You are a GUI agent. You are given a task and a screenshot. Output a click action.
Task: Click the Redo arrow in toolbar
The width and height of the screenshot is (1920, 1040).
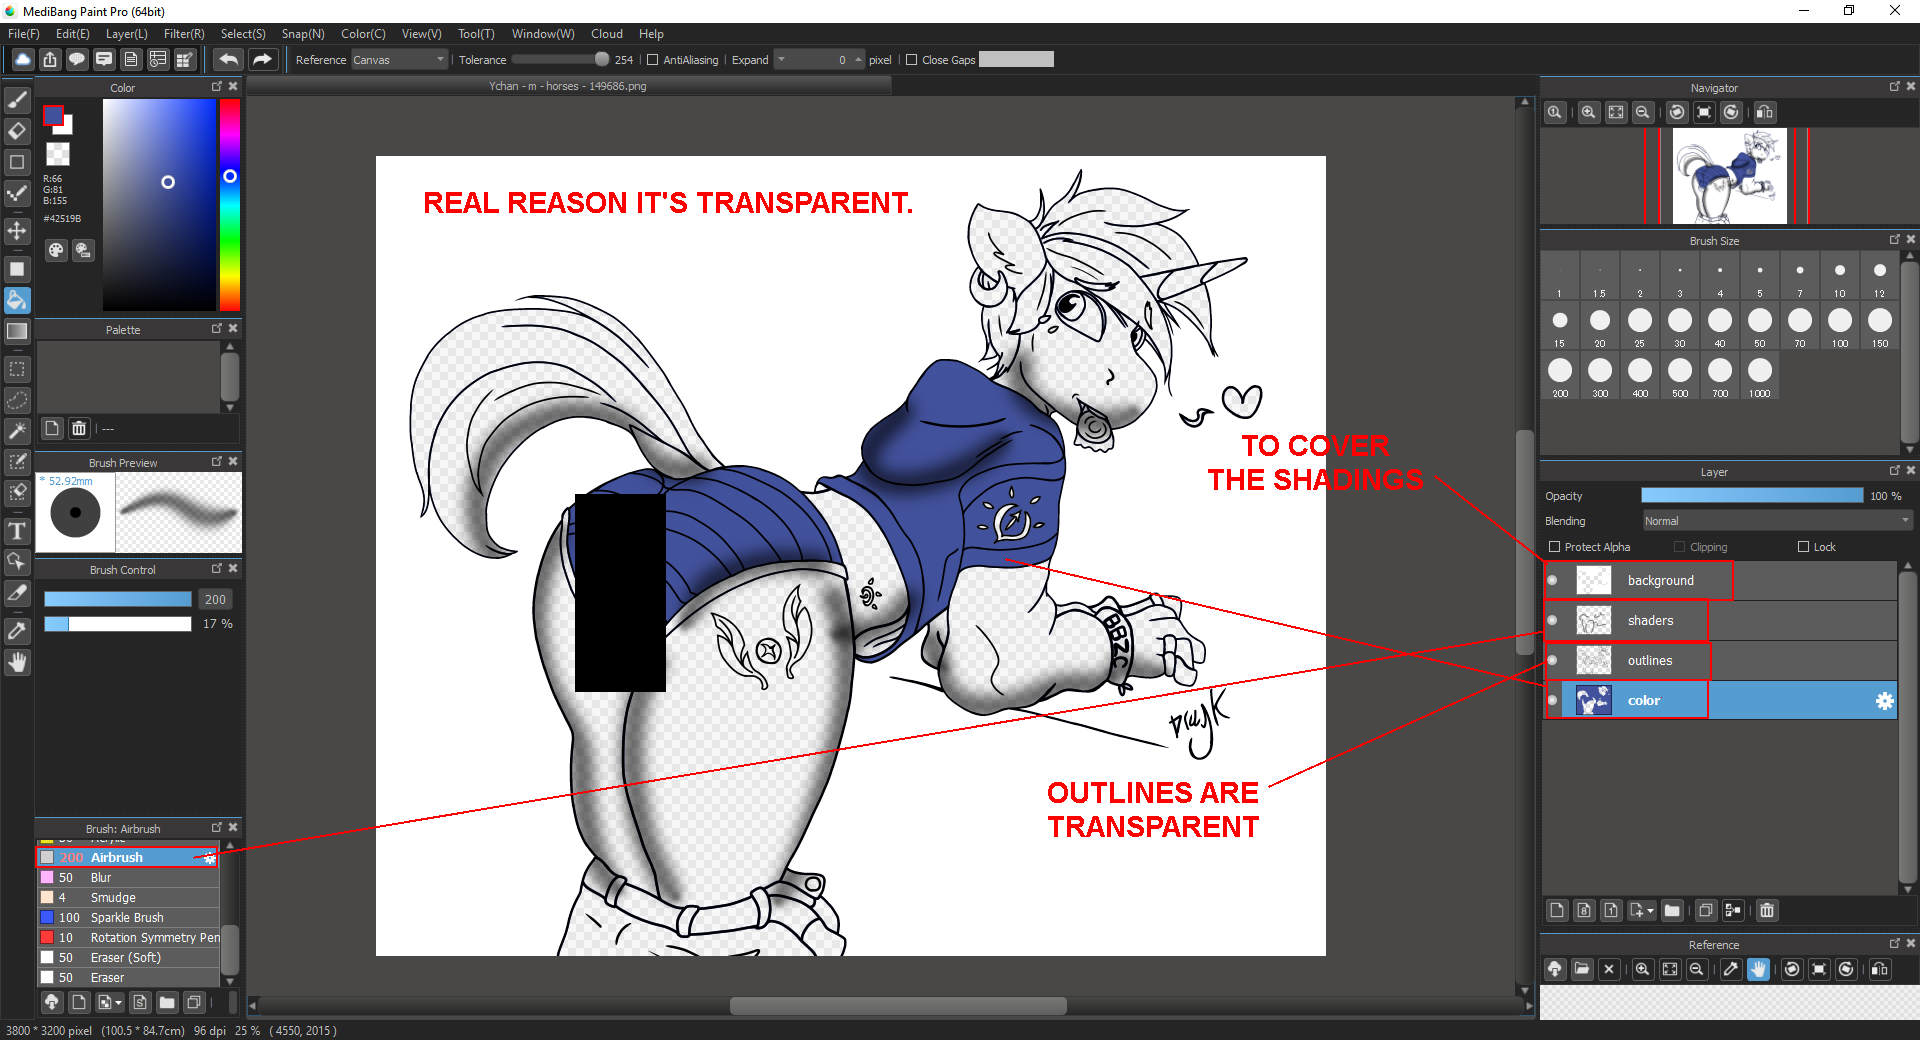tap(262, 60)
